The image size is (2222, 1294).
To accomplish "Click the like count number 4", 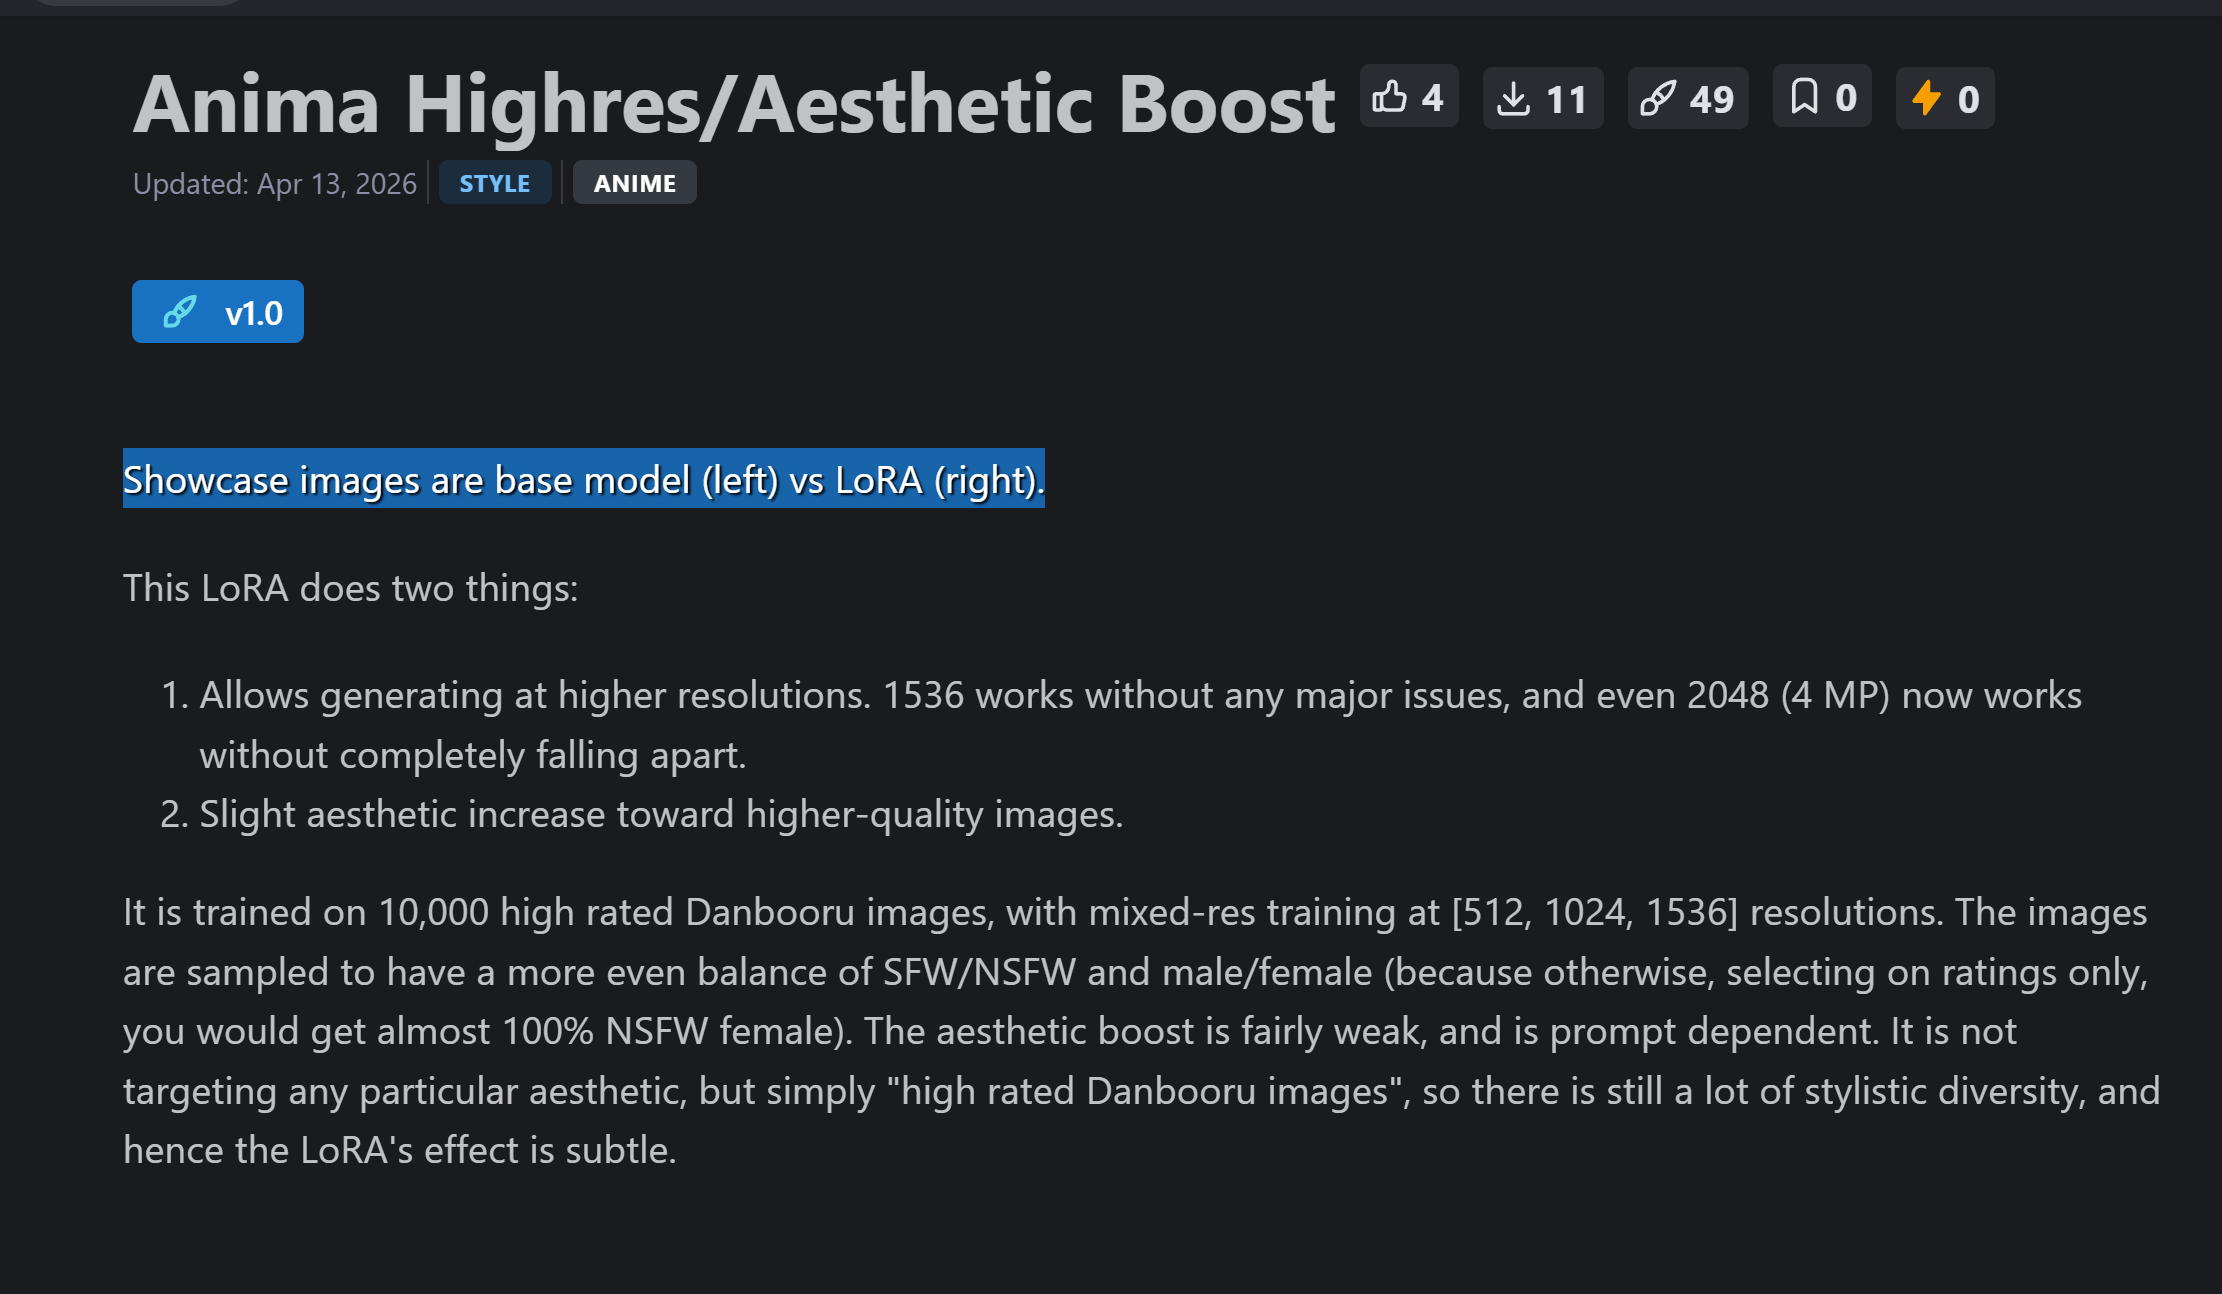I will point(1433,98).
